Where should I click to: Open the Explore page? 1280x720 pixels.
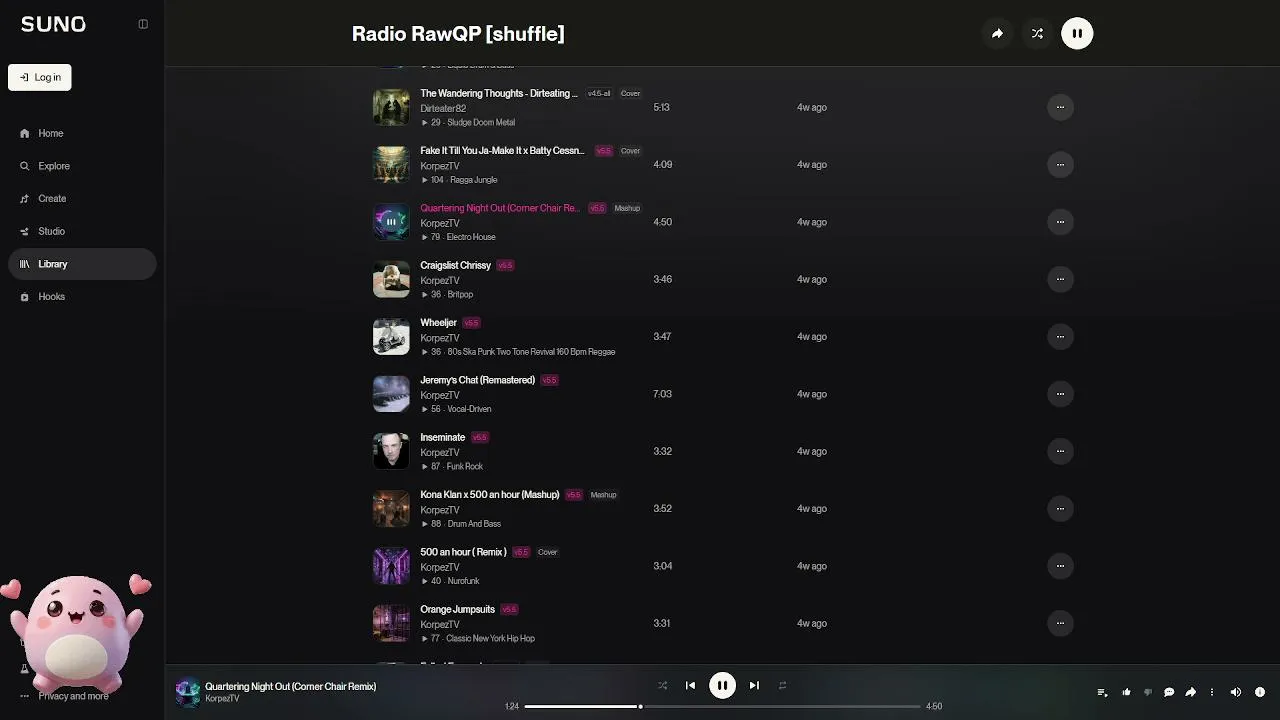(x=82, y=166)
